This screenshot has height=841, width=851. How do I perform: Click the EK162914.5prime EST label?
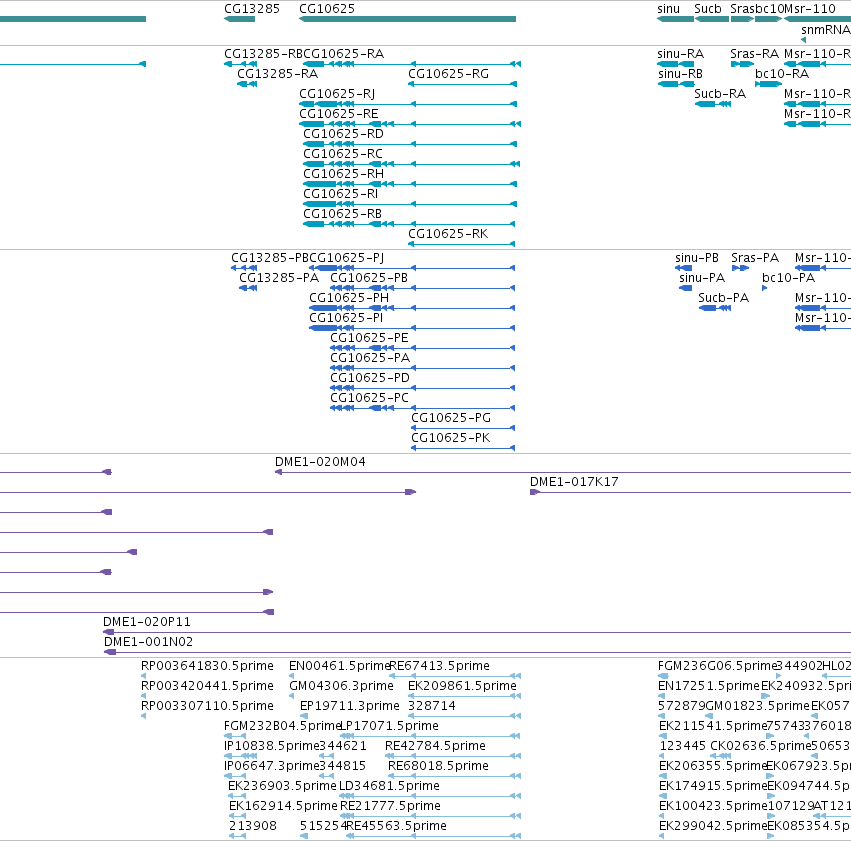(283, 806)
